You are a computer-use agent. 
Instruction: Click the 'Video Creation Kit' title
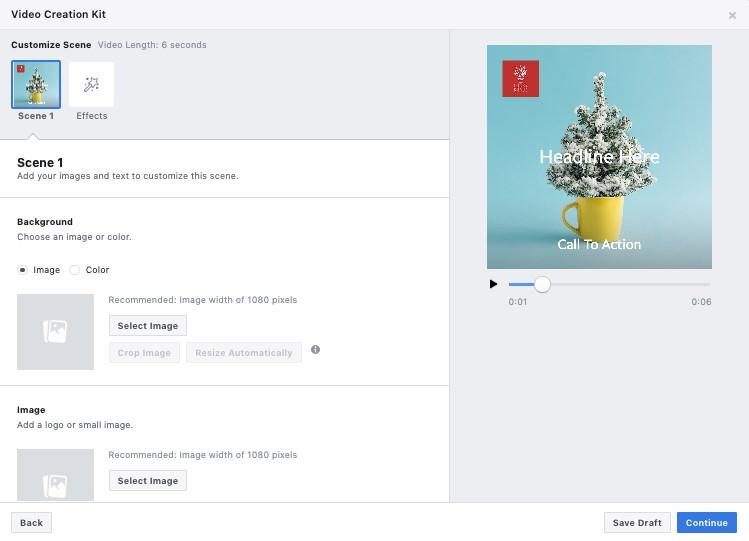coord(58,14)
